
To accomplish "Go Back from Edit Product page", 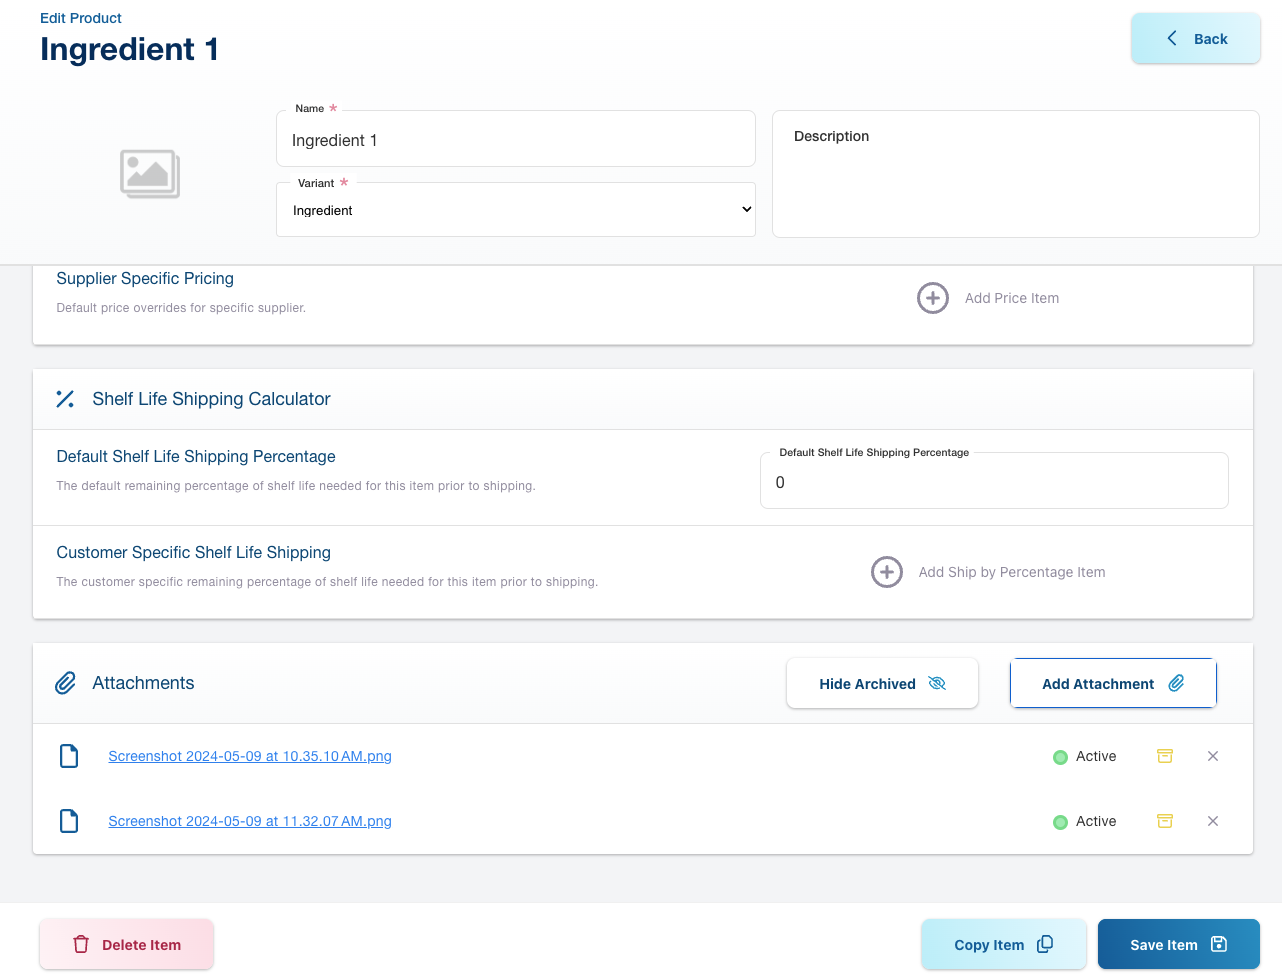I will click(1195, 39).
